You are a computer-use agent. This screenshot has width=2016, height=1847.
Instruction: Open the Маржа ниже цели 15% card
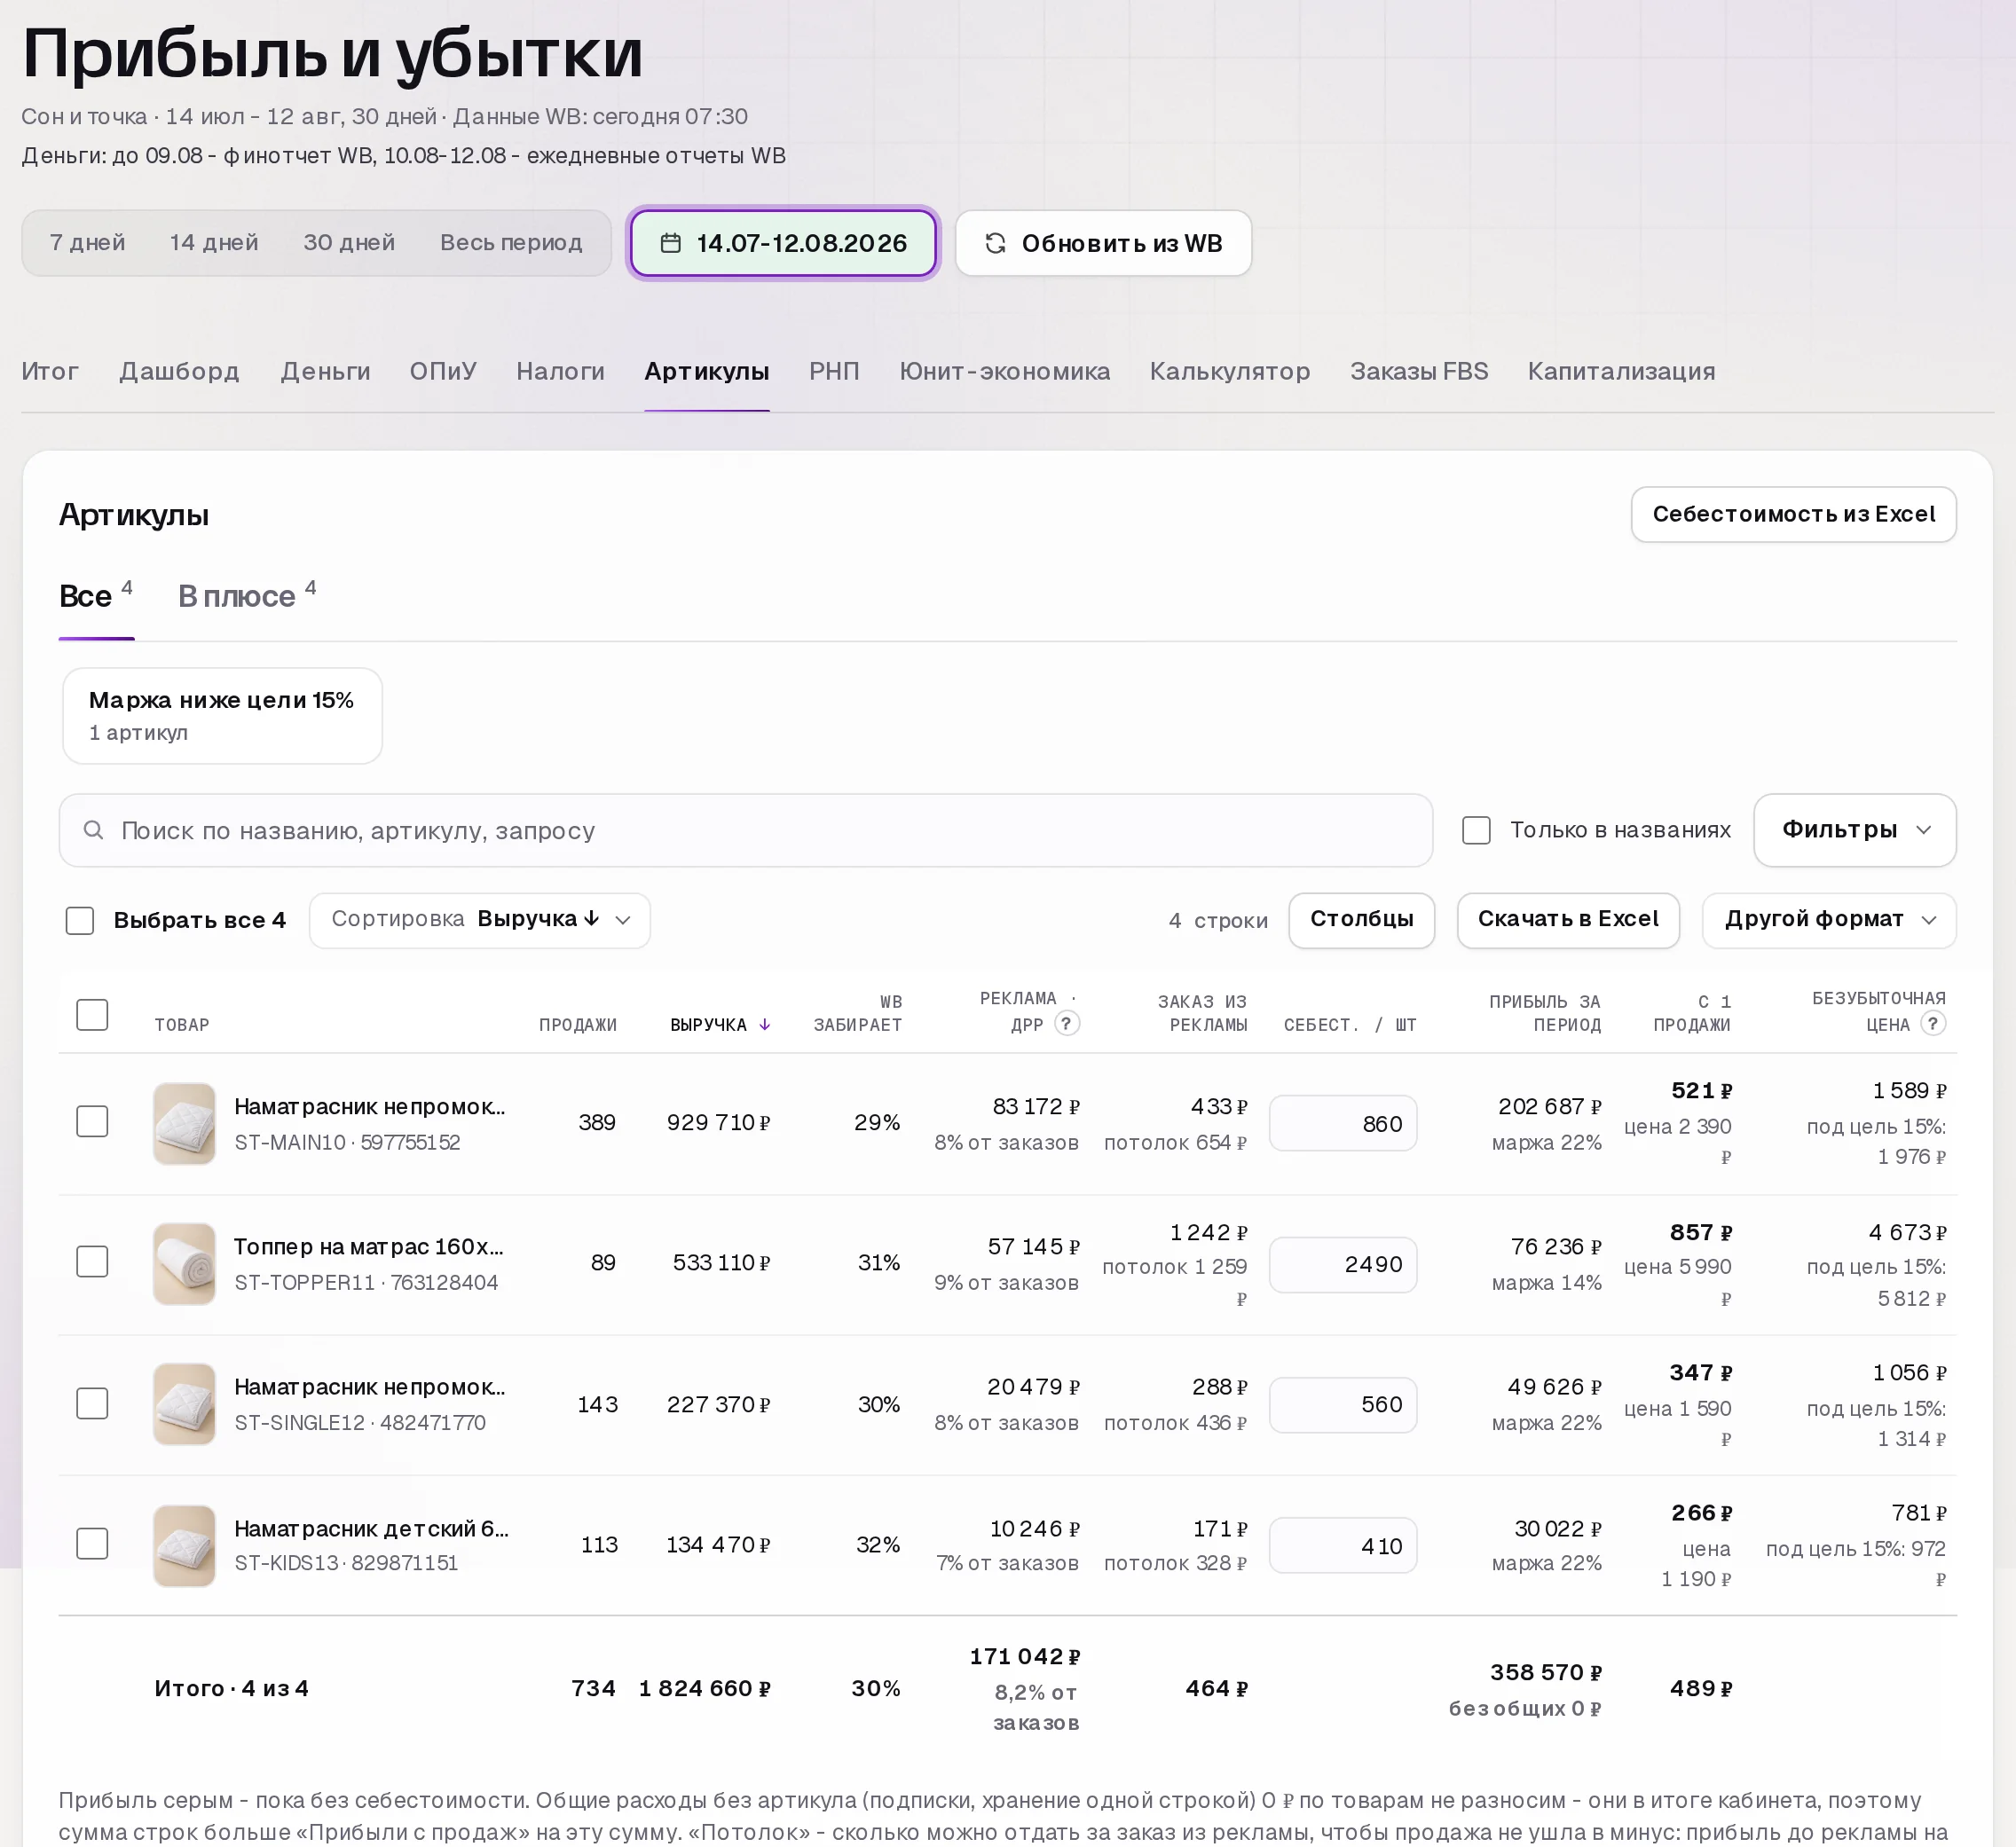(222, 716)
